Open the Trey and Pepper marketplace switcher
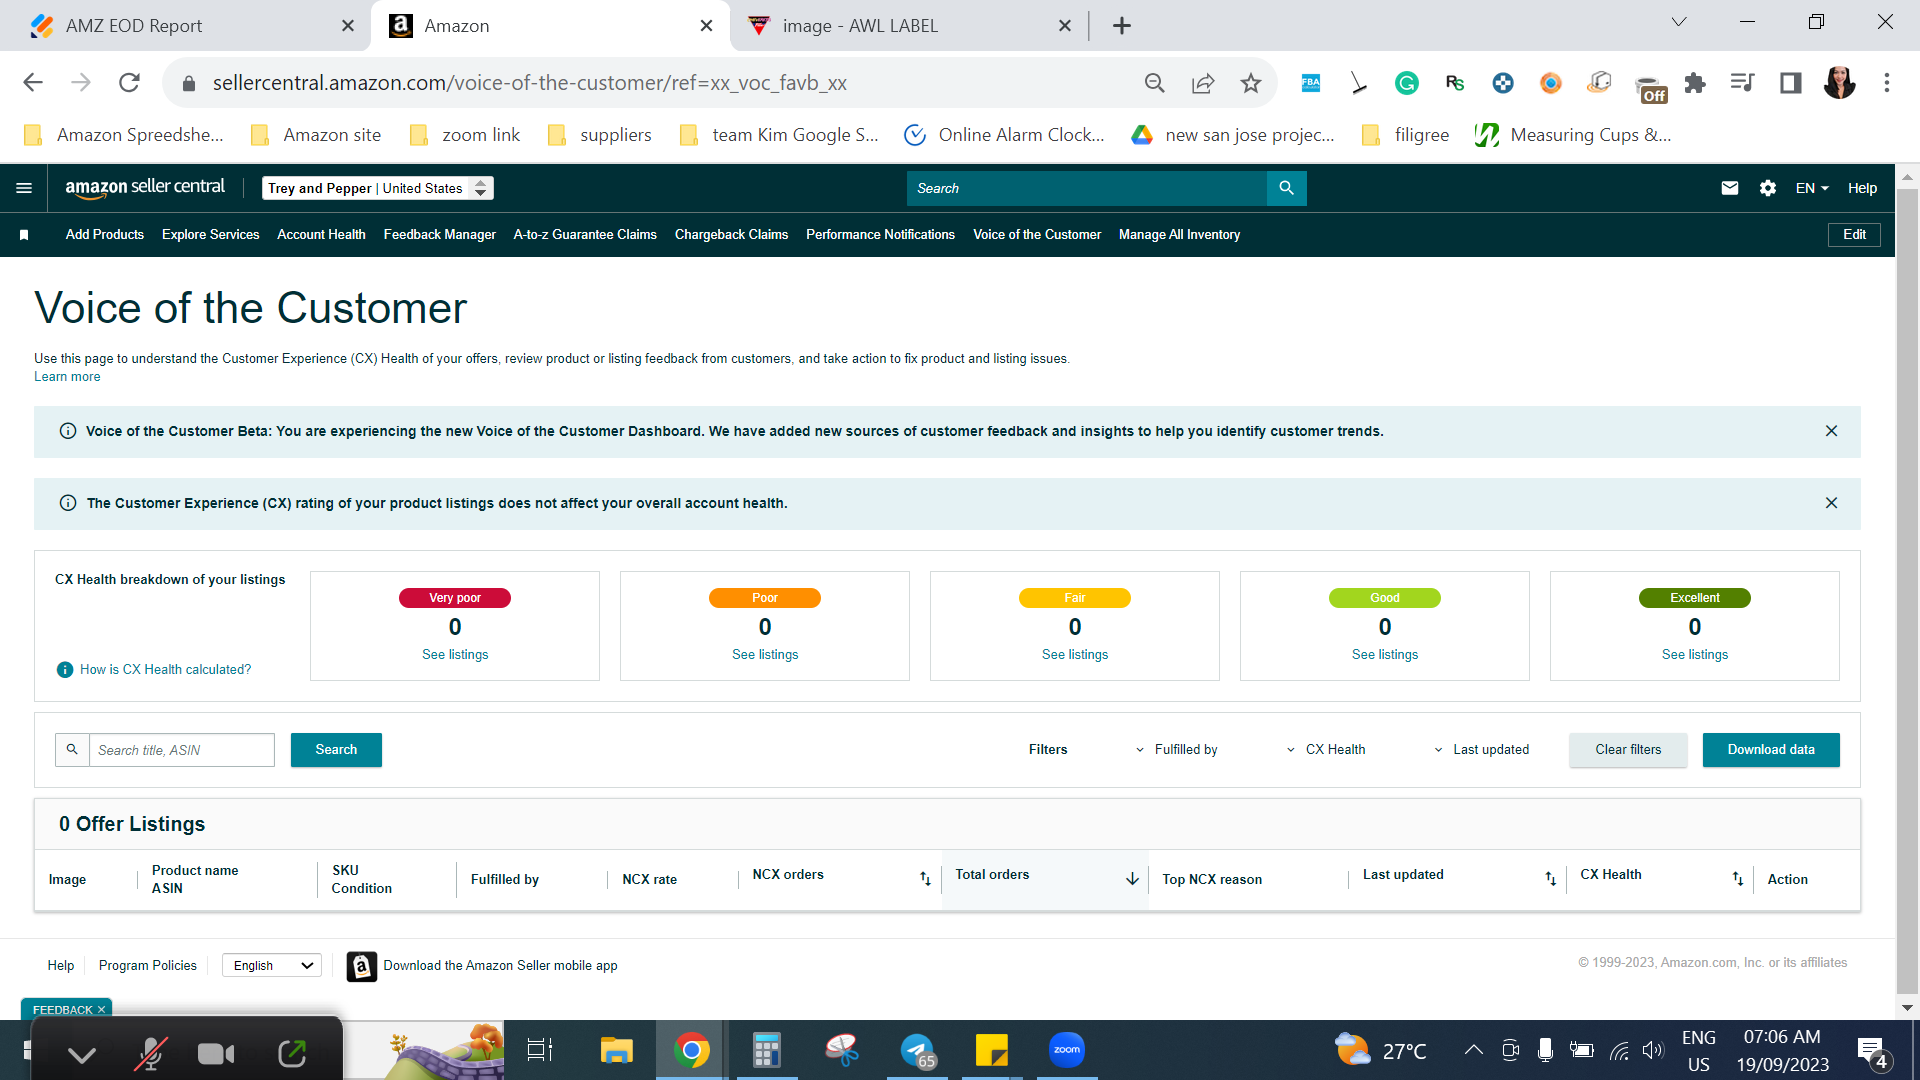 coord(378,188)
